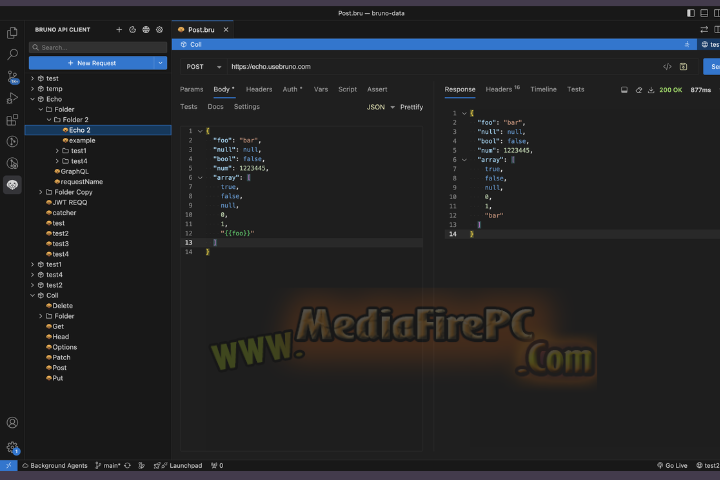The image size is (720, 480).
Task: Switch to the Params tab
Action: 191,90
